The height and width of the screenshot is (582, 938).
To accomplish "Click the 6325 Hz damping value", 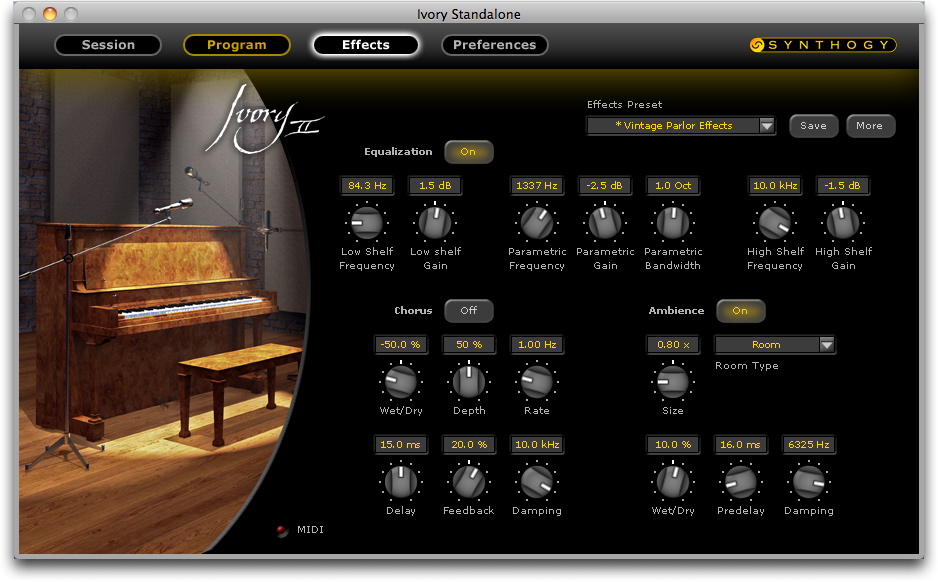I will pos(809,444).
